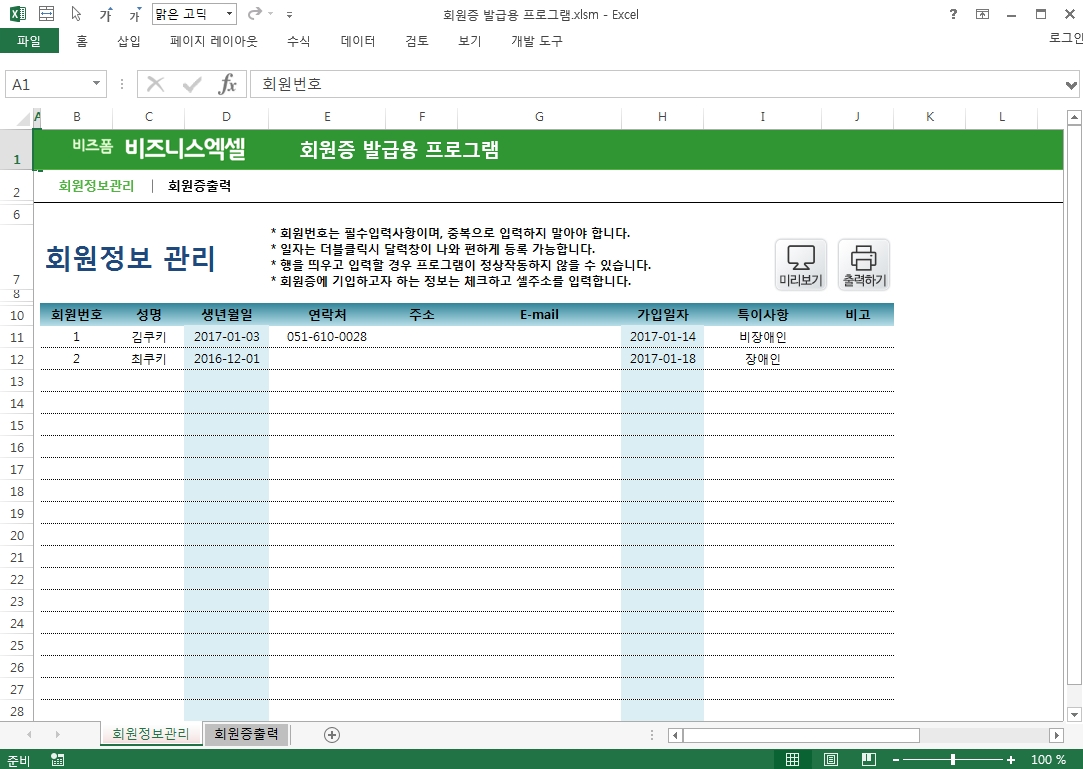Select column H header
The width and height of the screenshot is (1083, 769).
tap(662, 117)
